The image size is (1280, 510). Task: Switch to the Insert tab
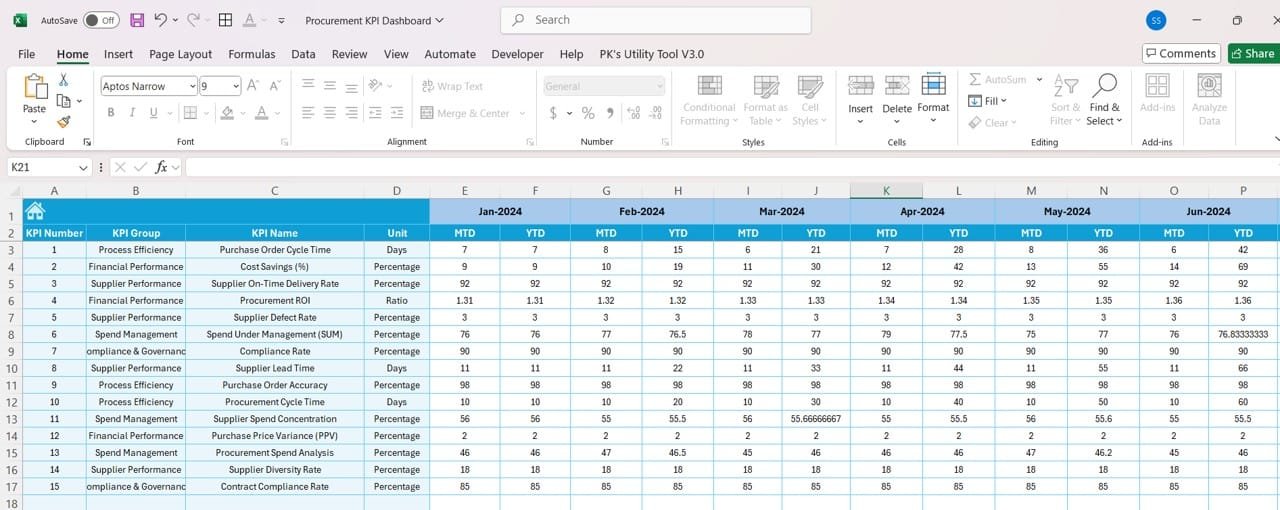pyautogui.click(x=118, y=54)
